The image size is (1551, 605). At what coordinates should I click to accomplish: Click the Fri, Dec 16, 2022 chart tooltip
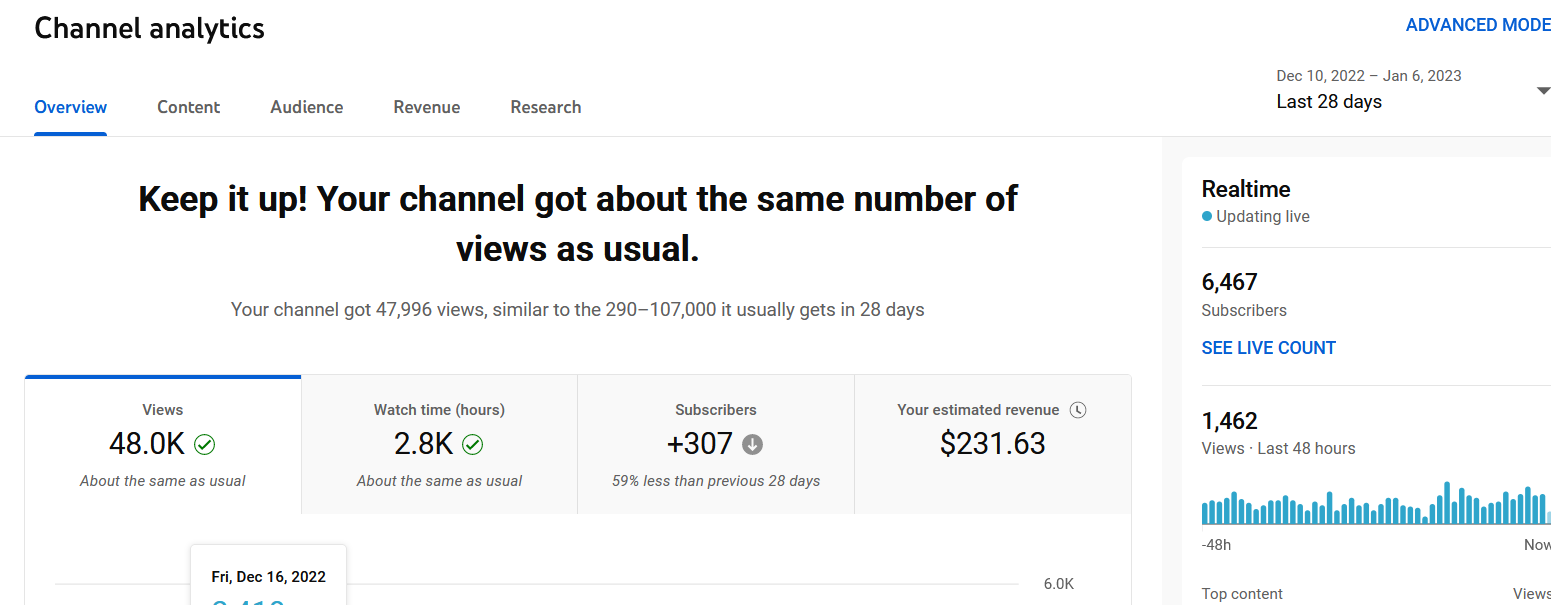tap(268, 575)
